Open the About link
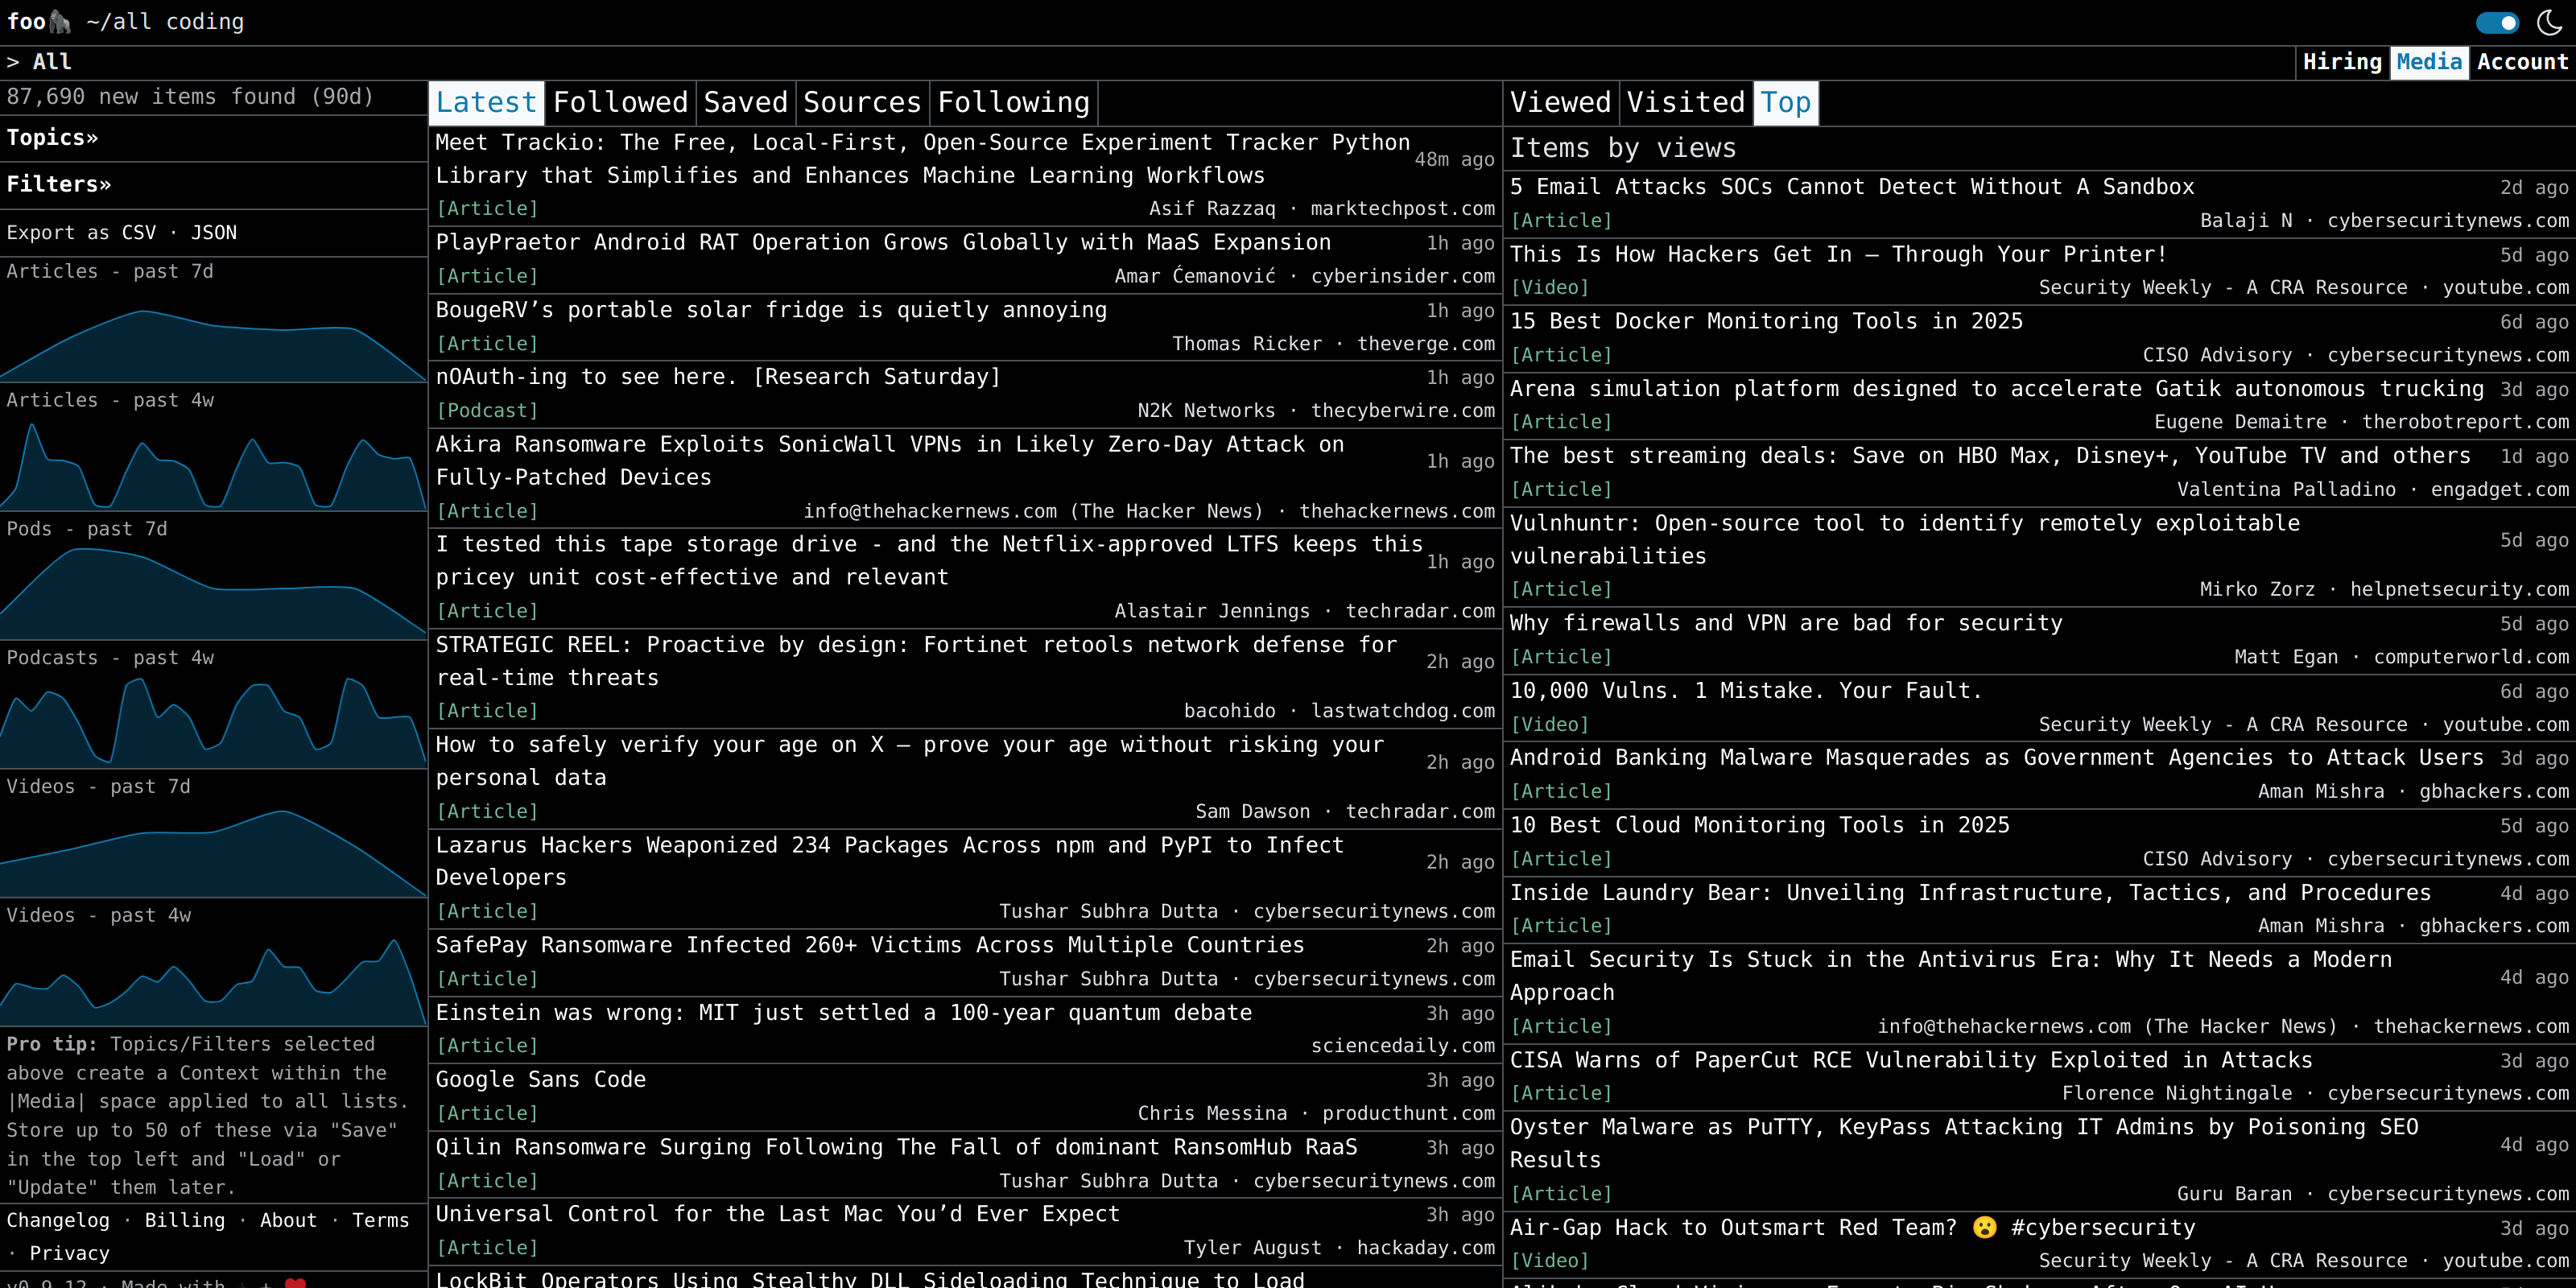The height and width of the screenshot is (1288, 2576). 288,1220
